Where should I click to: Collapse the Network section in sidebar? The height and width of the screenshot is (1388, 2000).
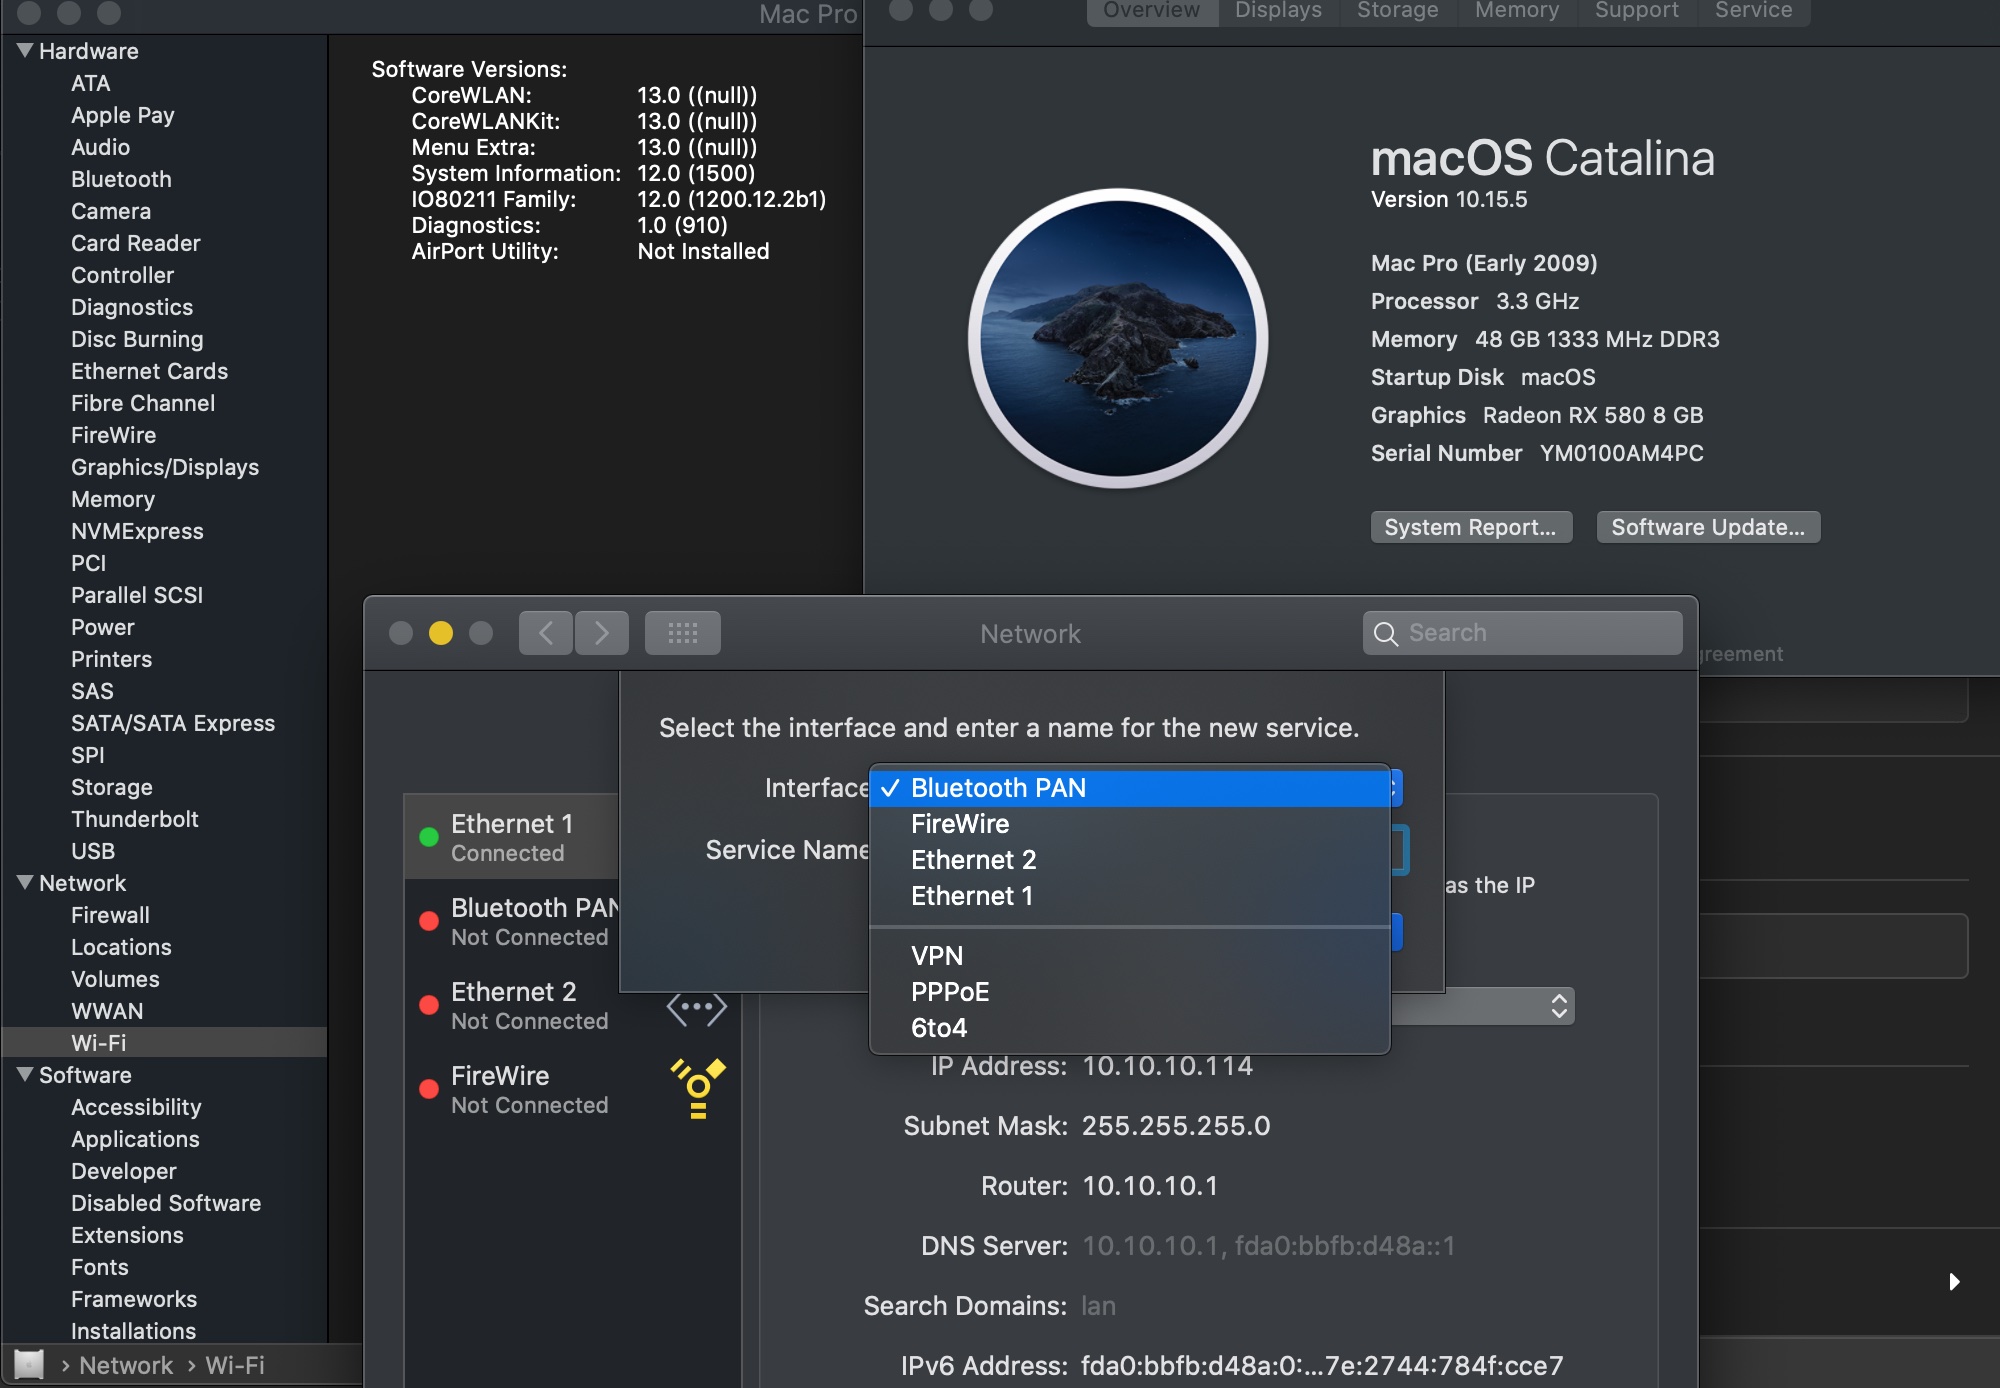25,882
